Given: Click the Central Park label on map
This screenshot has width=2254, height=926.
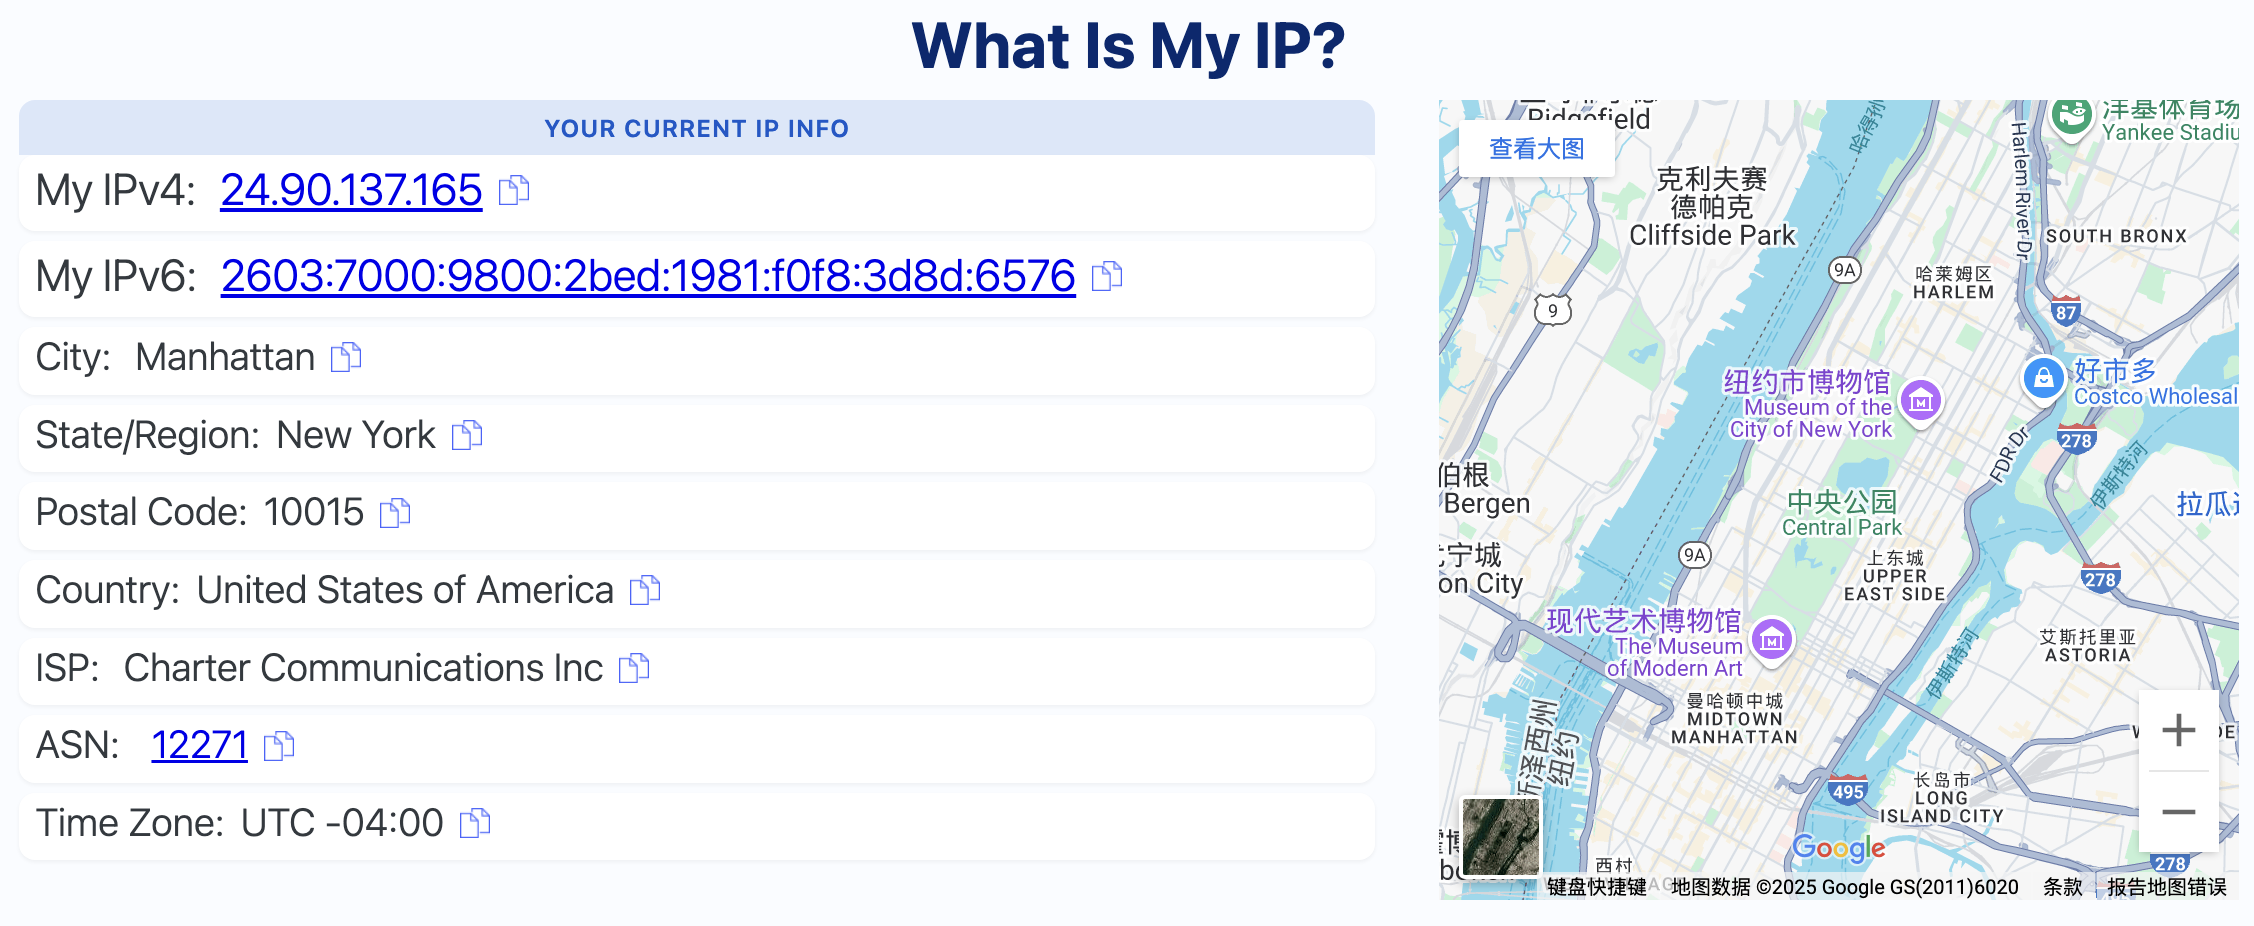Looking at the screenshot, I should point(1841,513).
